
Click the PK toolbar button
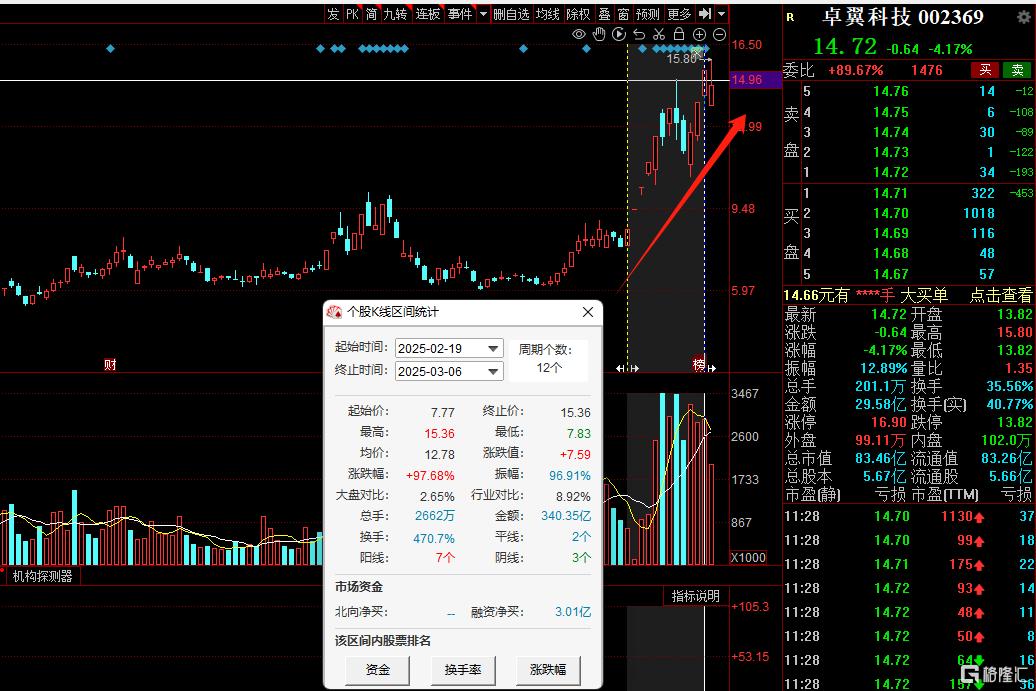(x=352, y=14)
